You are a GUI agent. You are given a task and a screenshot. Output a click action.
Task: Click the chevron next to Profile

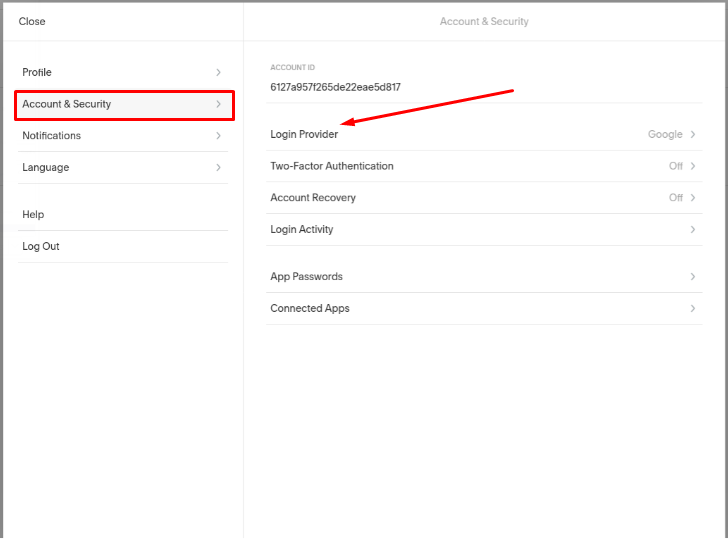pos(218,72)
